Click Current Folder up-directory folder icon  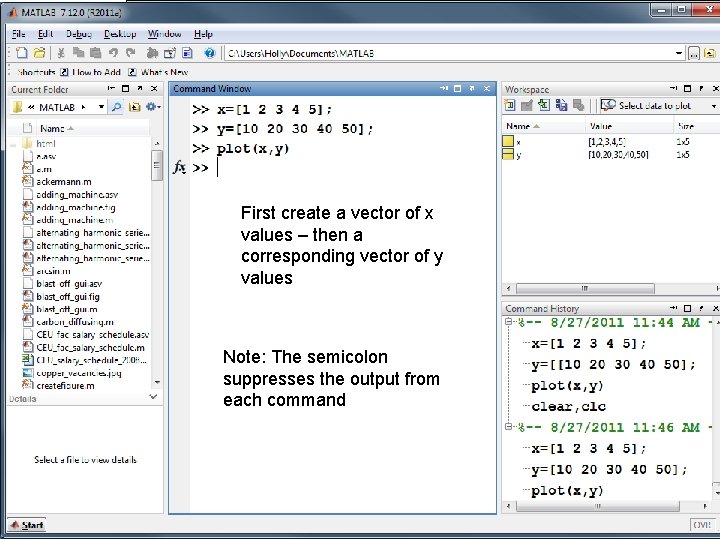(134, 107)
